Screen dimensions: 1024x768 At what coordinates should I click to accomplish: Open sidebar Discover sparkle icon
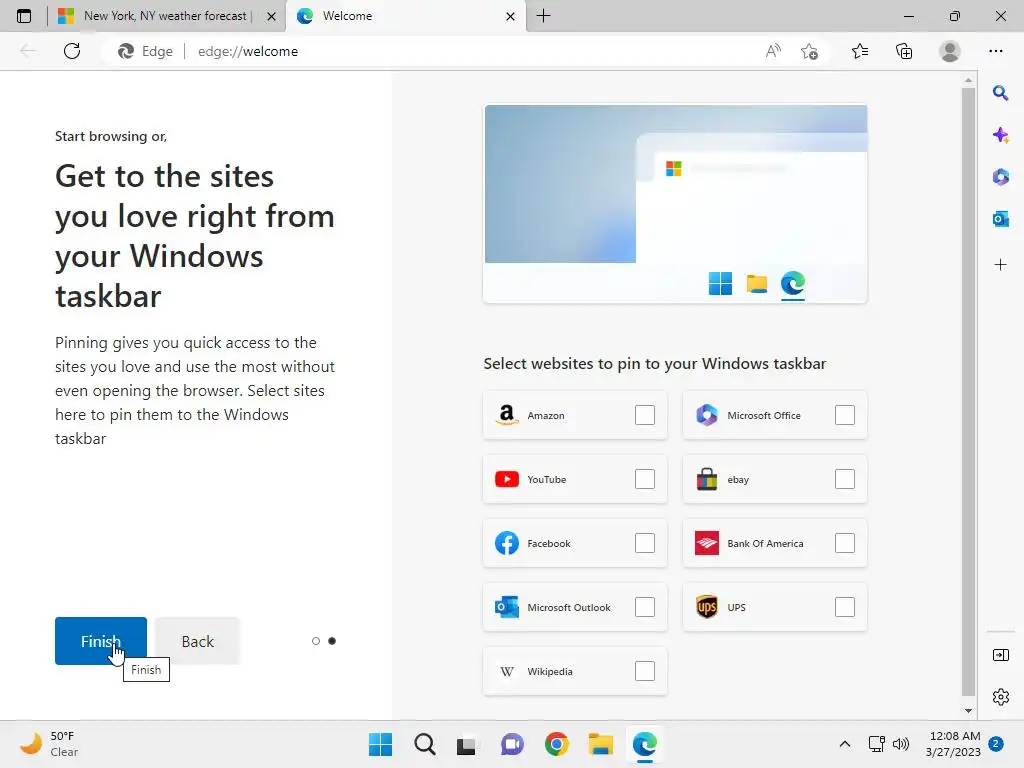point(1000,135)
